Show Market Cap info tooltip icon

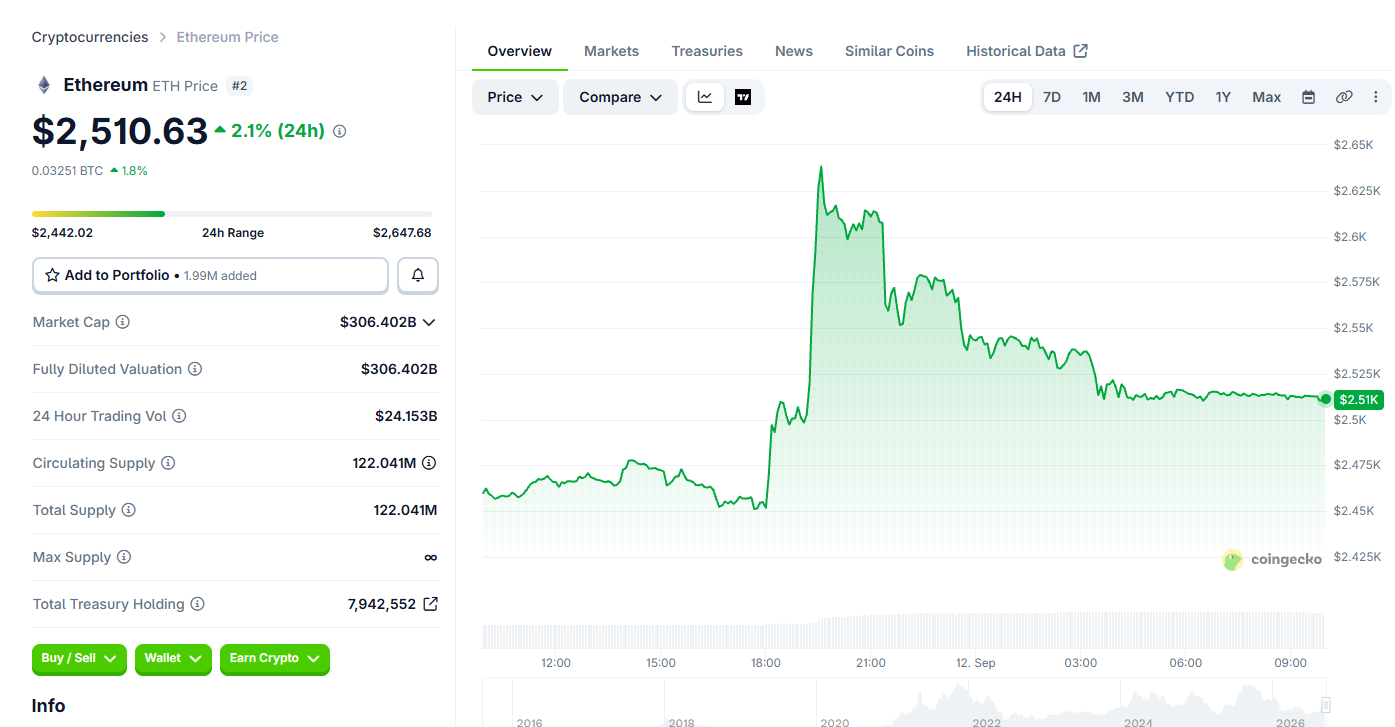(x=123, y=322)
